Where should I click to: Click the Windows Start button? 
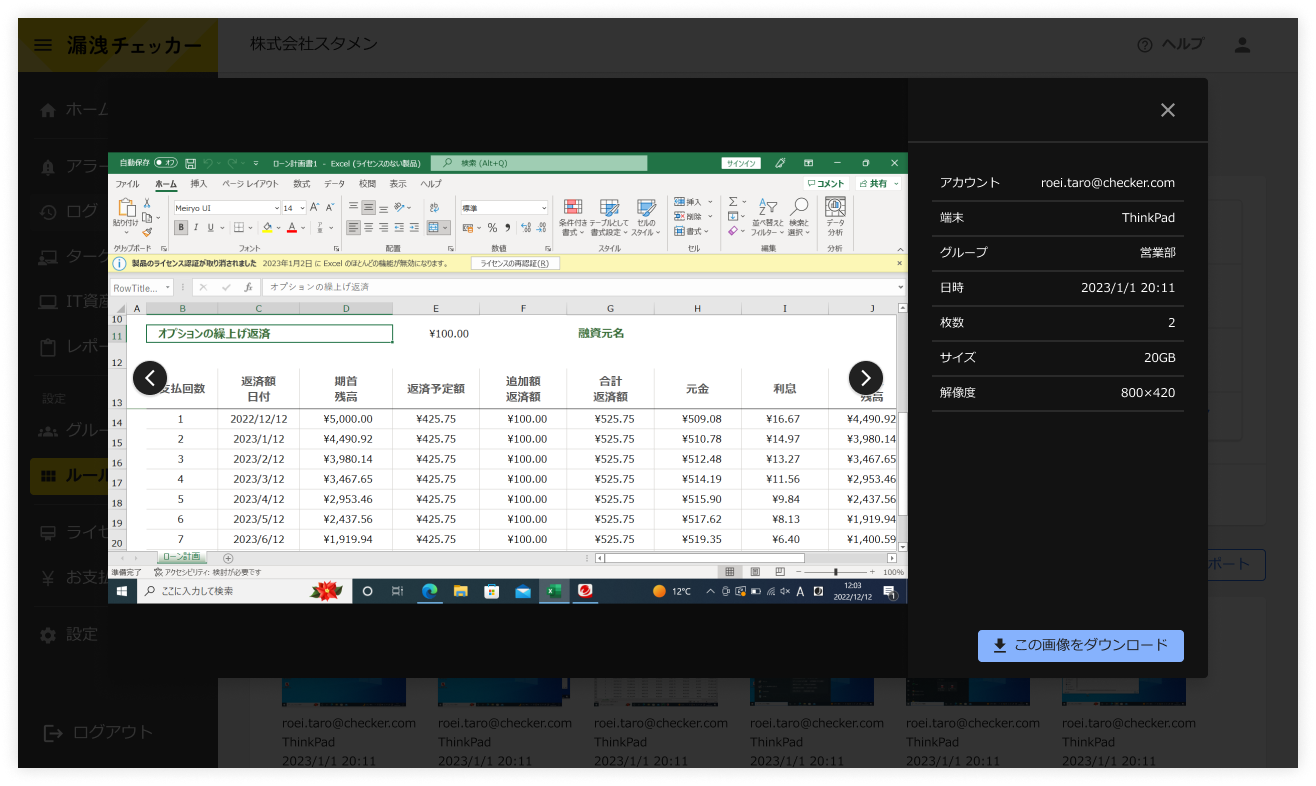[122, 591]
